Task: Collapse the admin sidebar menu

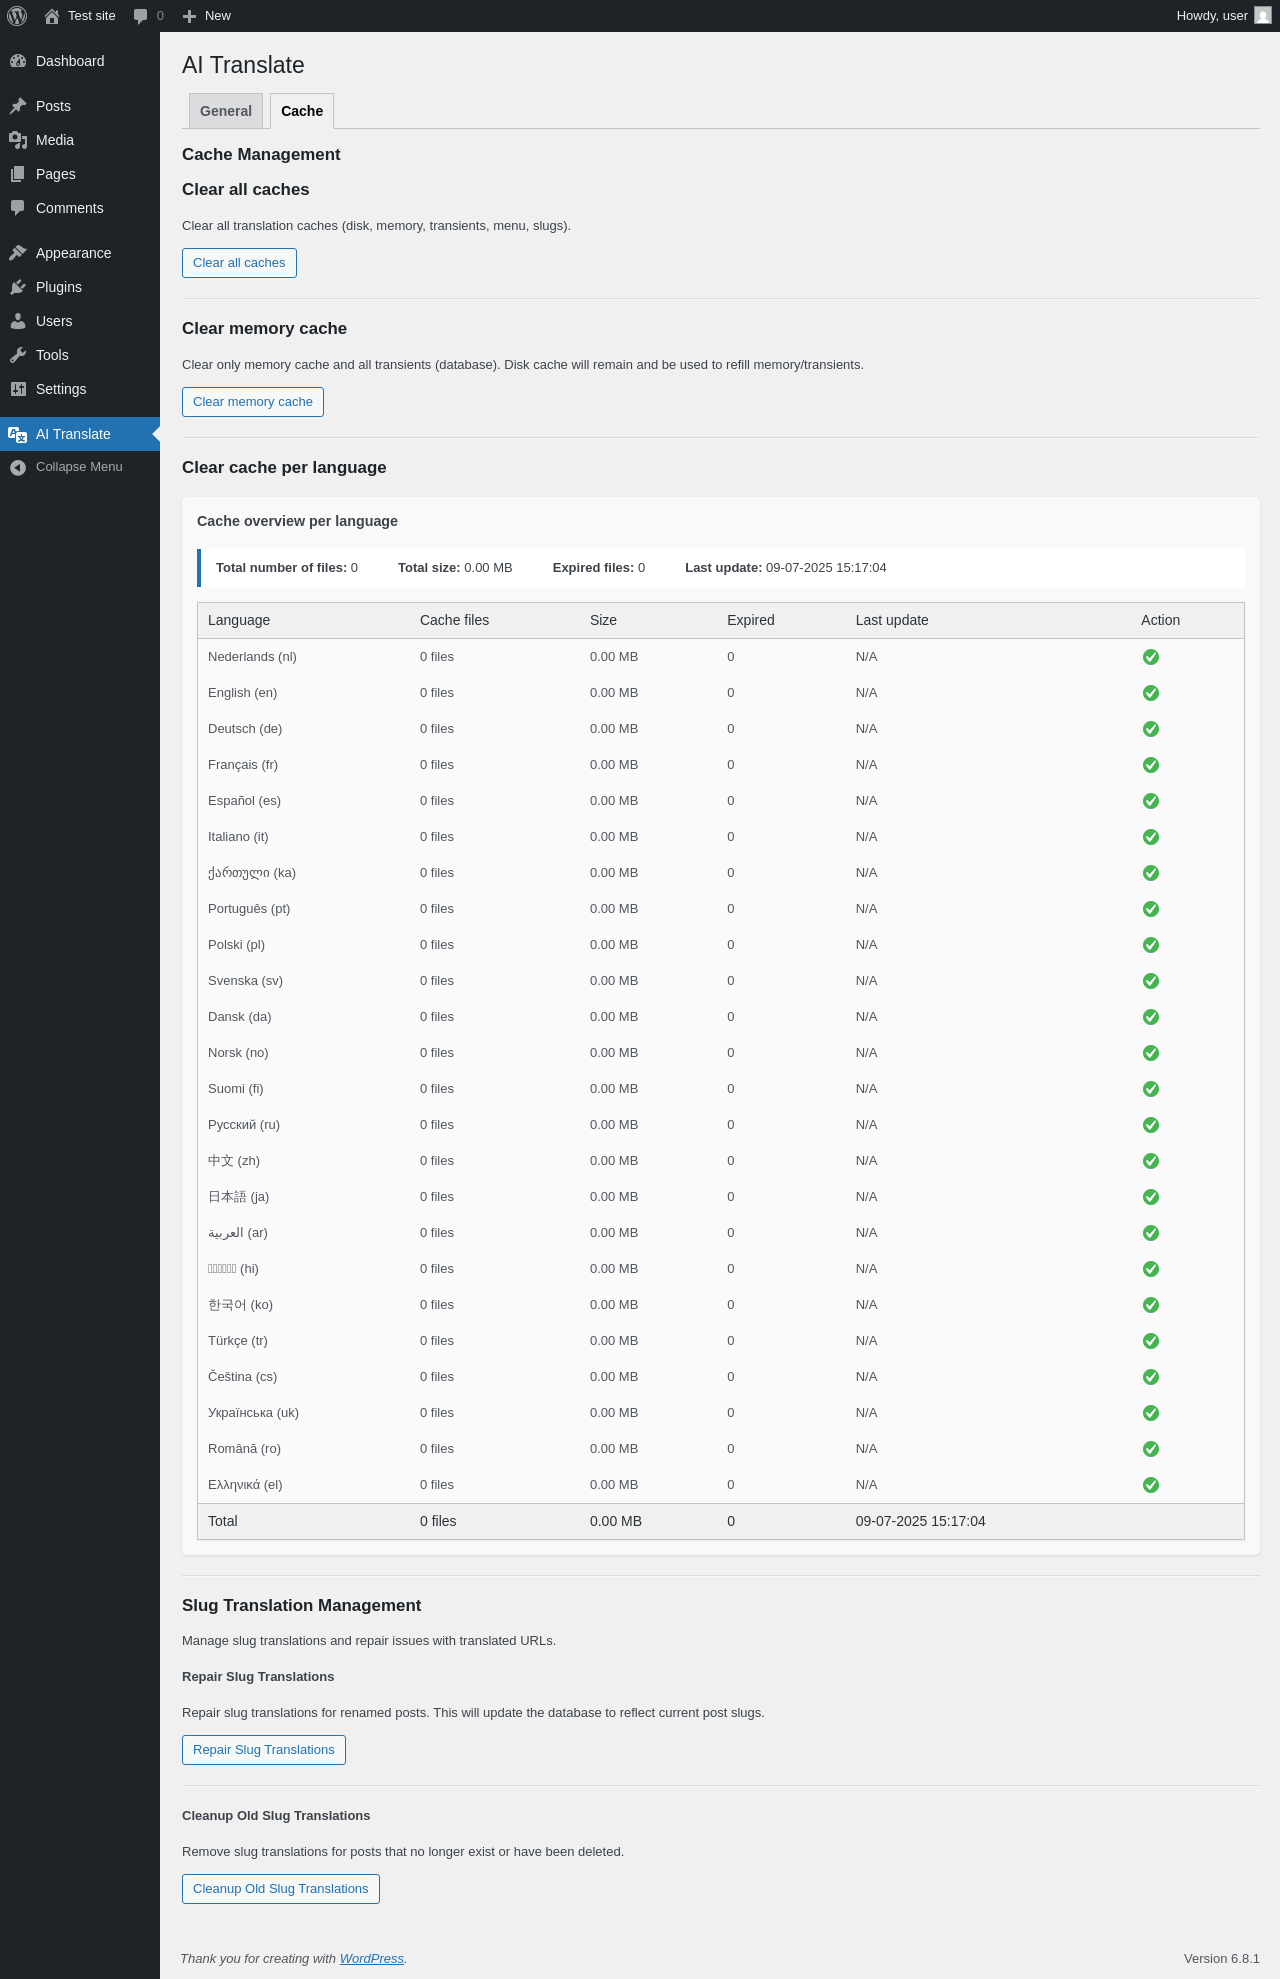Action: pyautogui.click(x=78, y=467)
